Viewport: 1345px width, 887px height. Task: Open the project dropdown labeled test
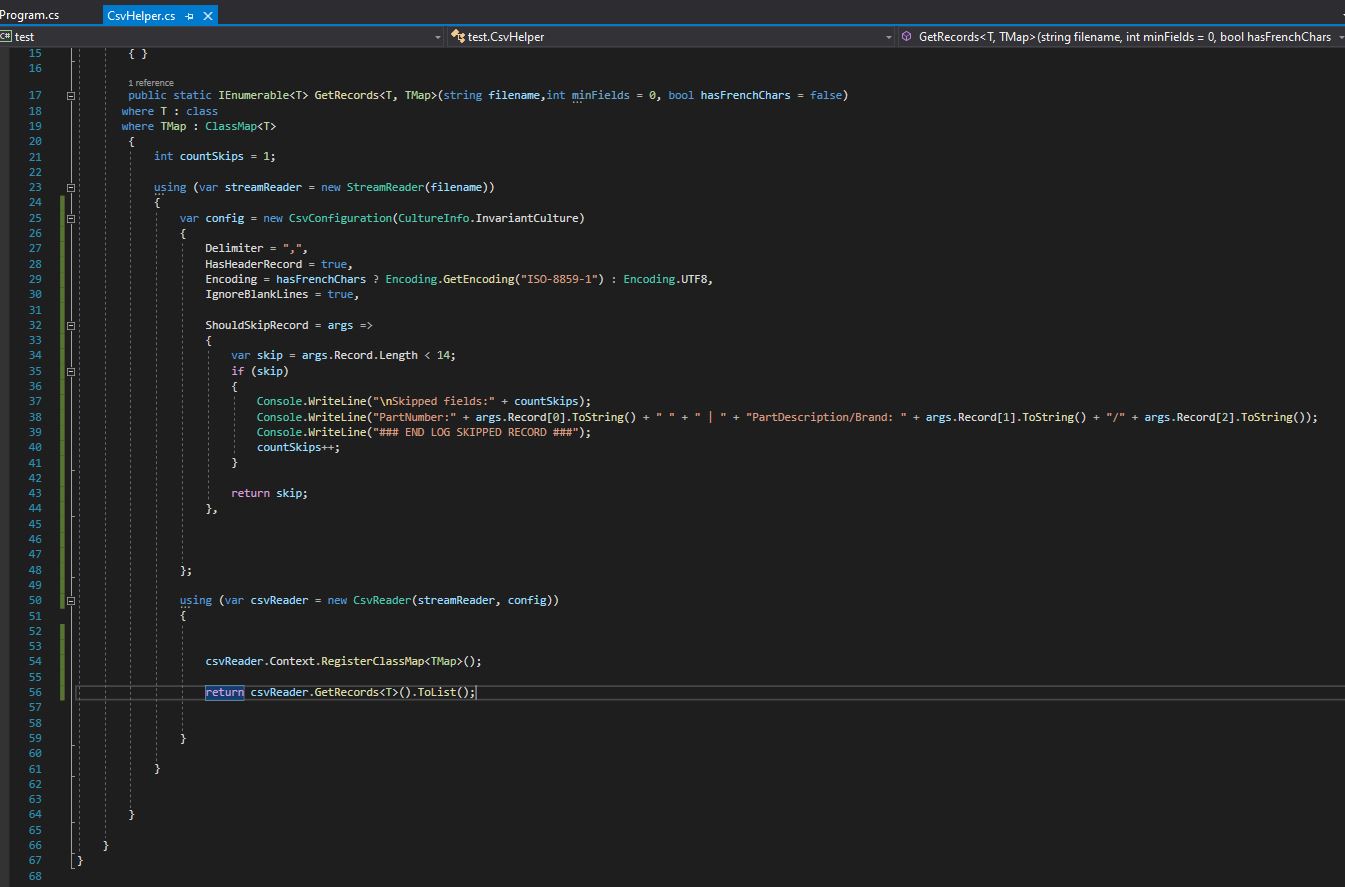tap(437, 36)
